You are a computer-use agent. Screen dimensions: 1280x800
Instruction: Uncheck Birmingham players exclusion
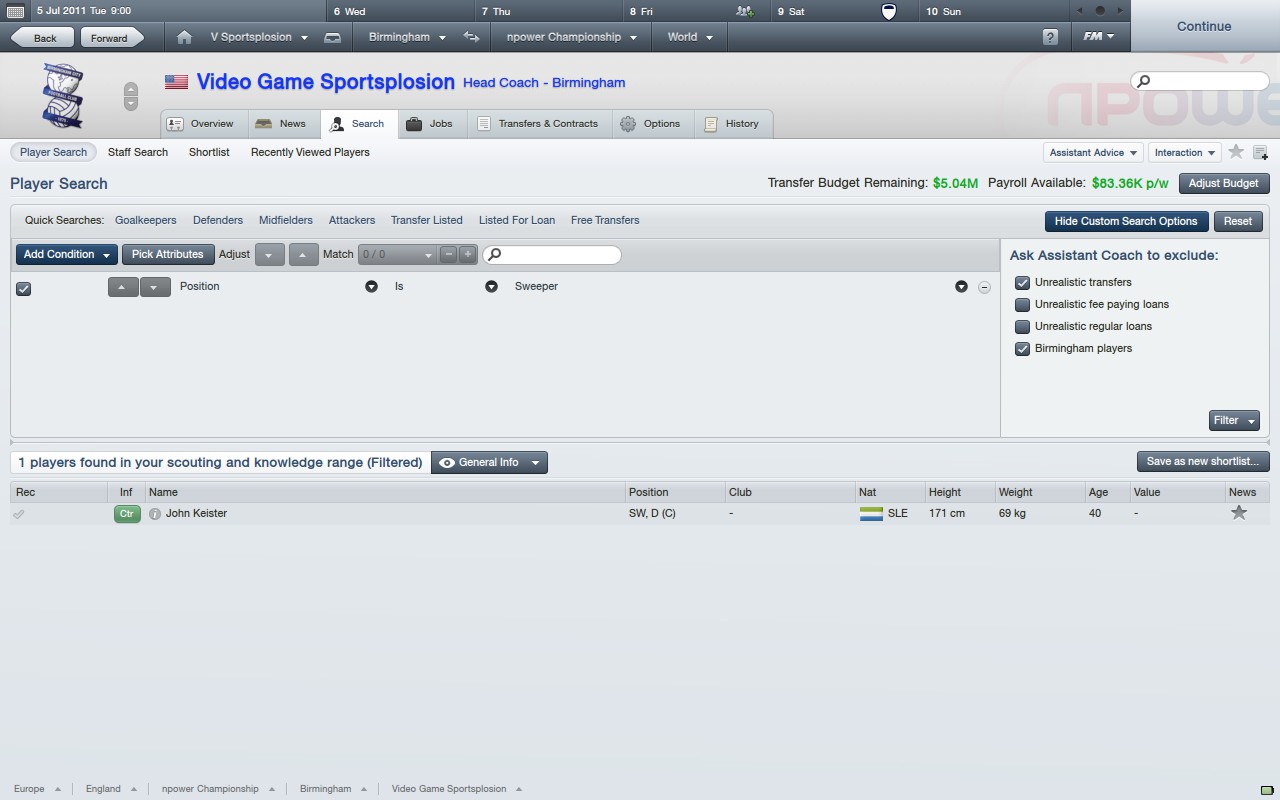(1022, 349)
